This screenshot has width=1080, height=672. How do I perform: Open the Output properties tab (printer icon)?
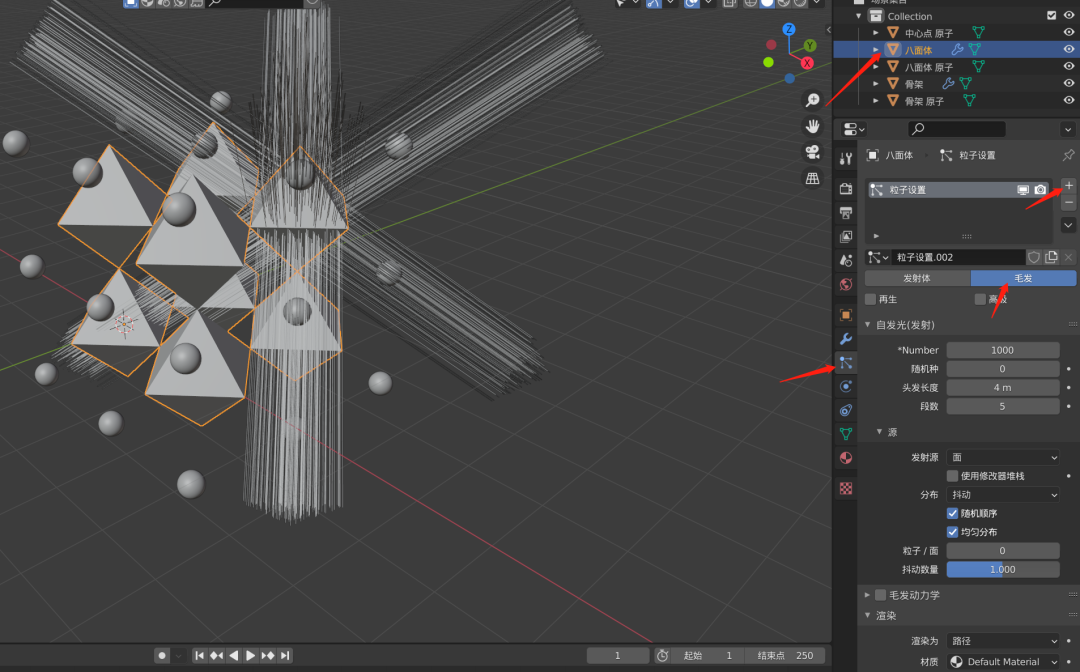tap(846, 213)
